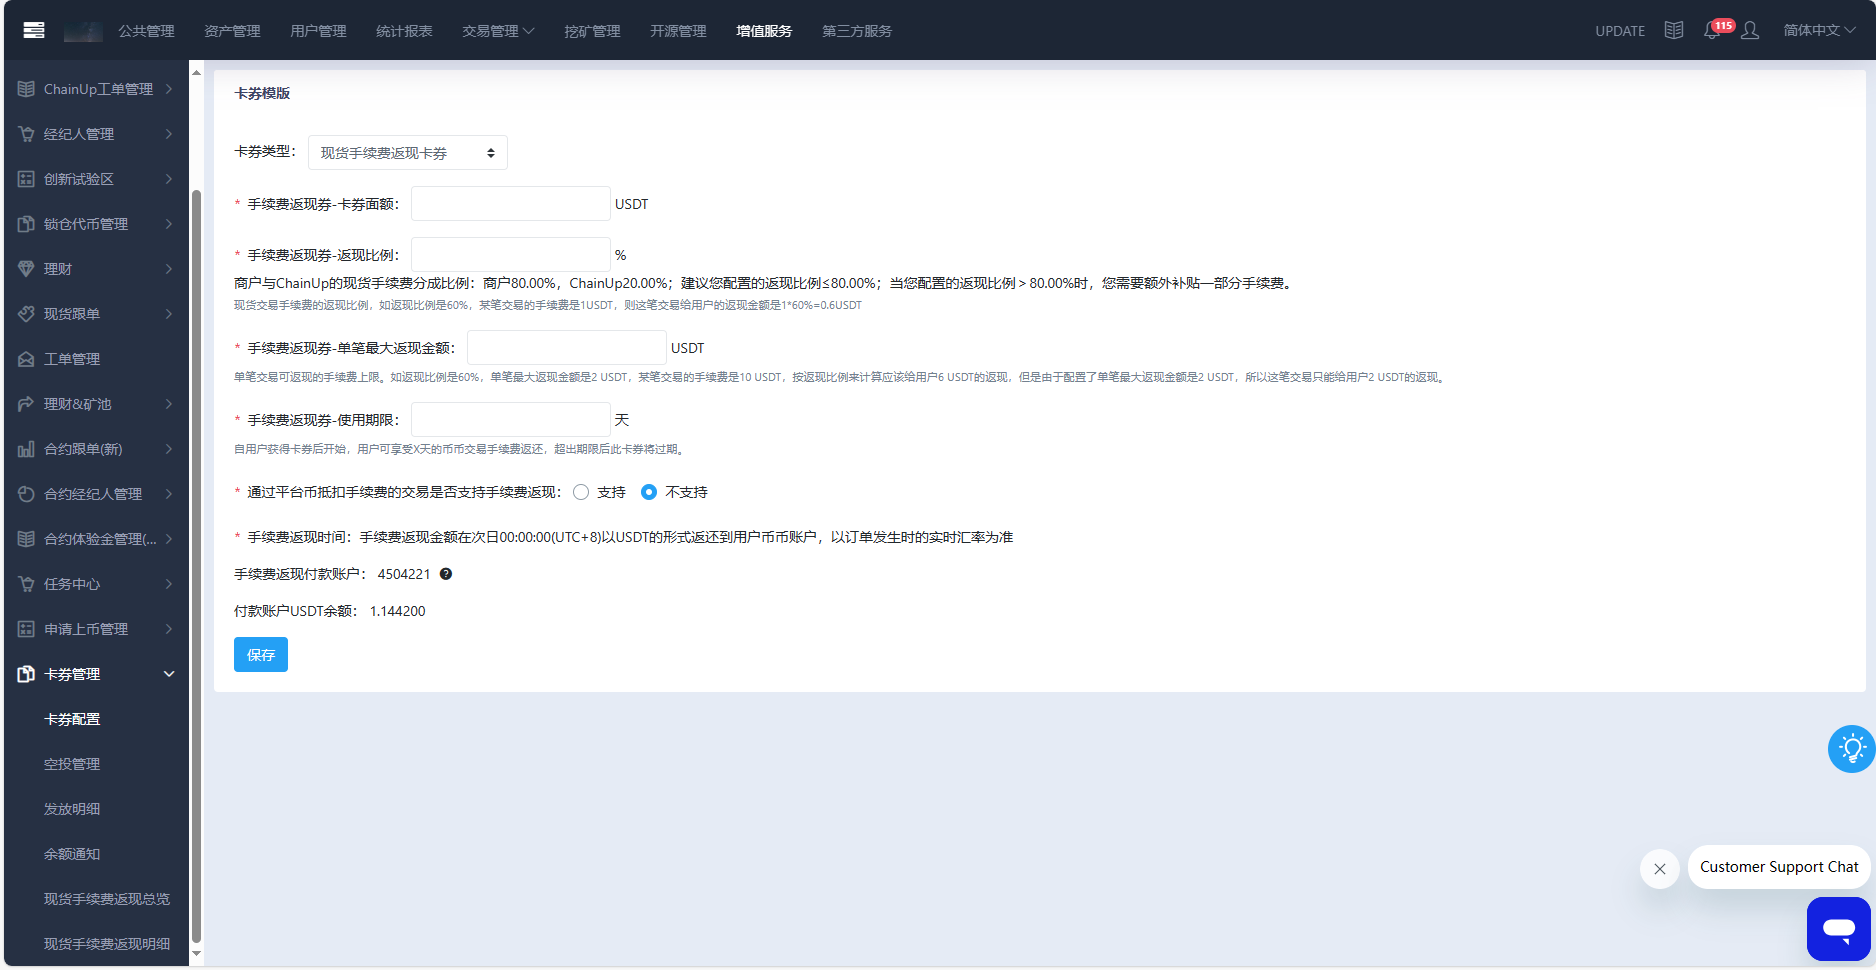Image resolution: width=1876 pixels, height=970 pixels.
Task: Click the 理财&矿池 share icon
Action: pos(26,404)
